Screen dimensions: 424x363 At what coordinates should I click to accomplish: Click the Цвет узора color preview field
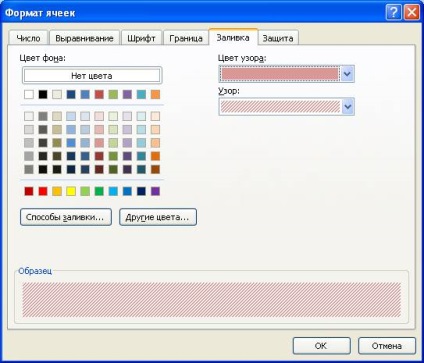point(280,74)
